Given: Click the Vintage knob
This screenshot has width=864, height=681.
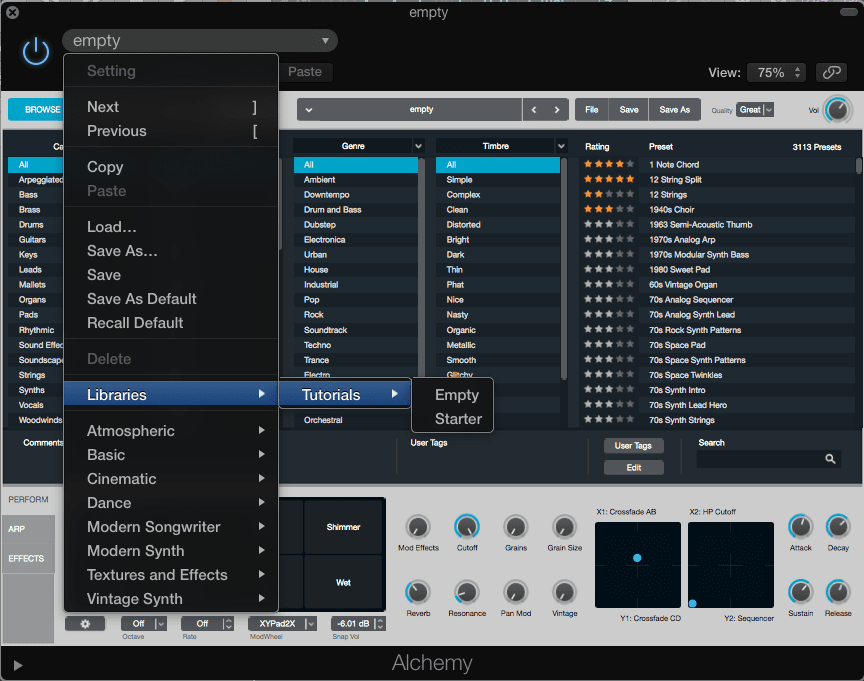Looking at the screenshot, I should tap(564, 592).
